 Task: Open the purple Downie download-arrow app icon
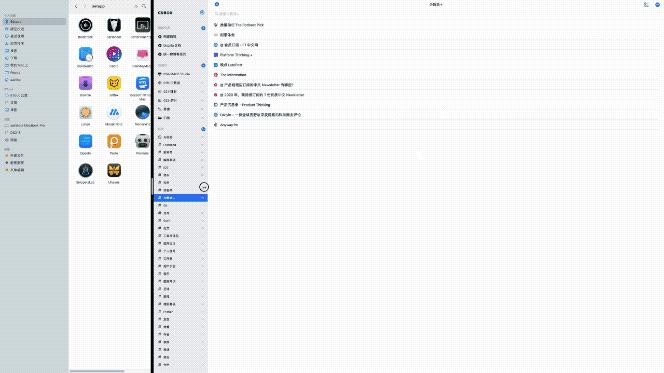point(85,83)
